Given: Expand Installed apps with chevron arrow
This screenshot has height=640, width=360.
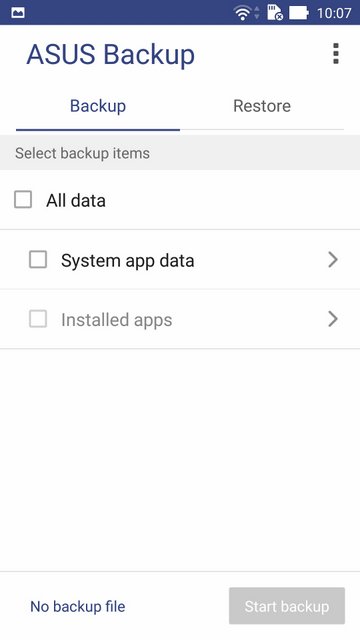Looking at the screenshot, I should coord(333,319).
